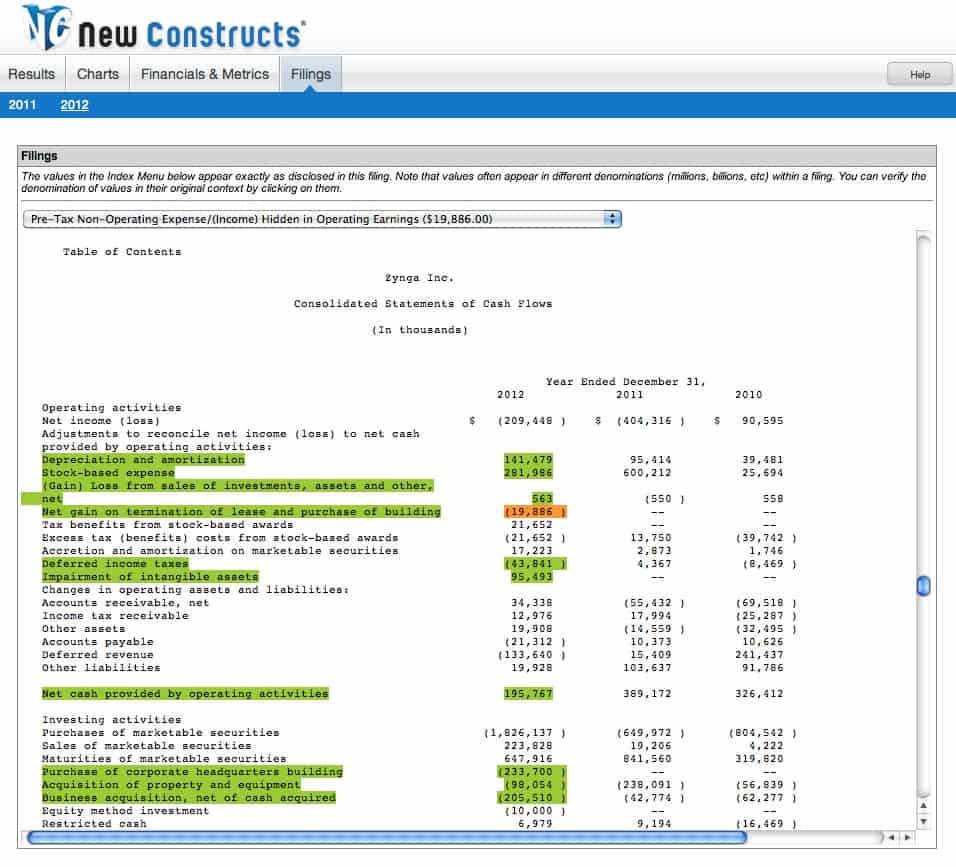
Task: Click 'Purchase of corporate headquarters building' label
Action: tap(192, 772)
